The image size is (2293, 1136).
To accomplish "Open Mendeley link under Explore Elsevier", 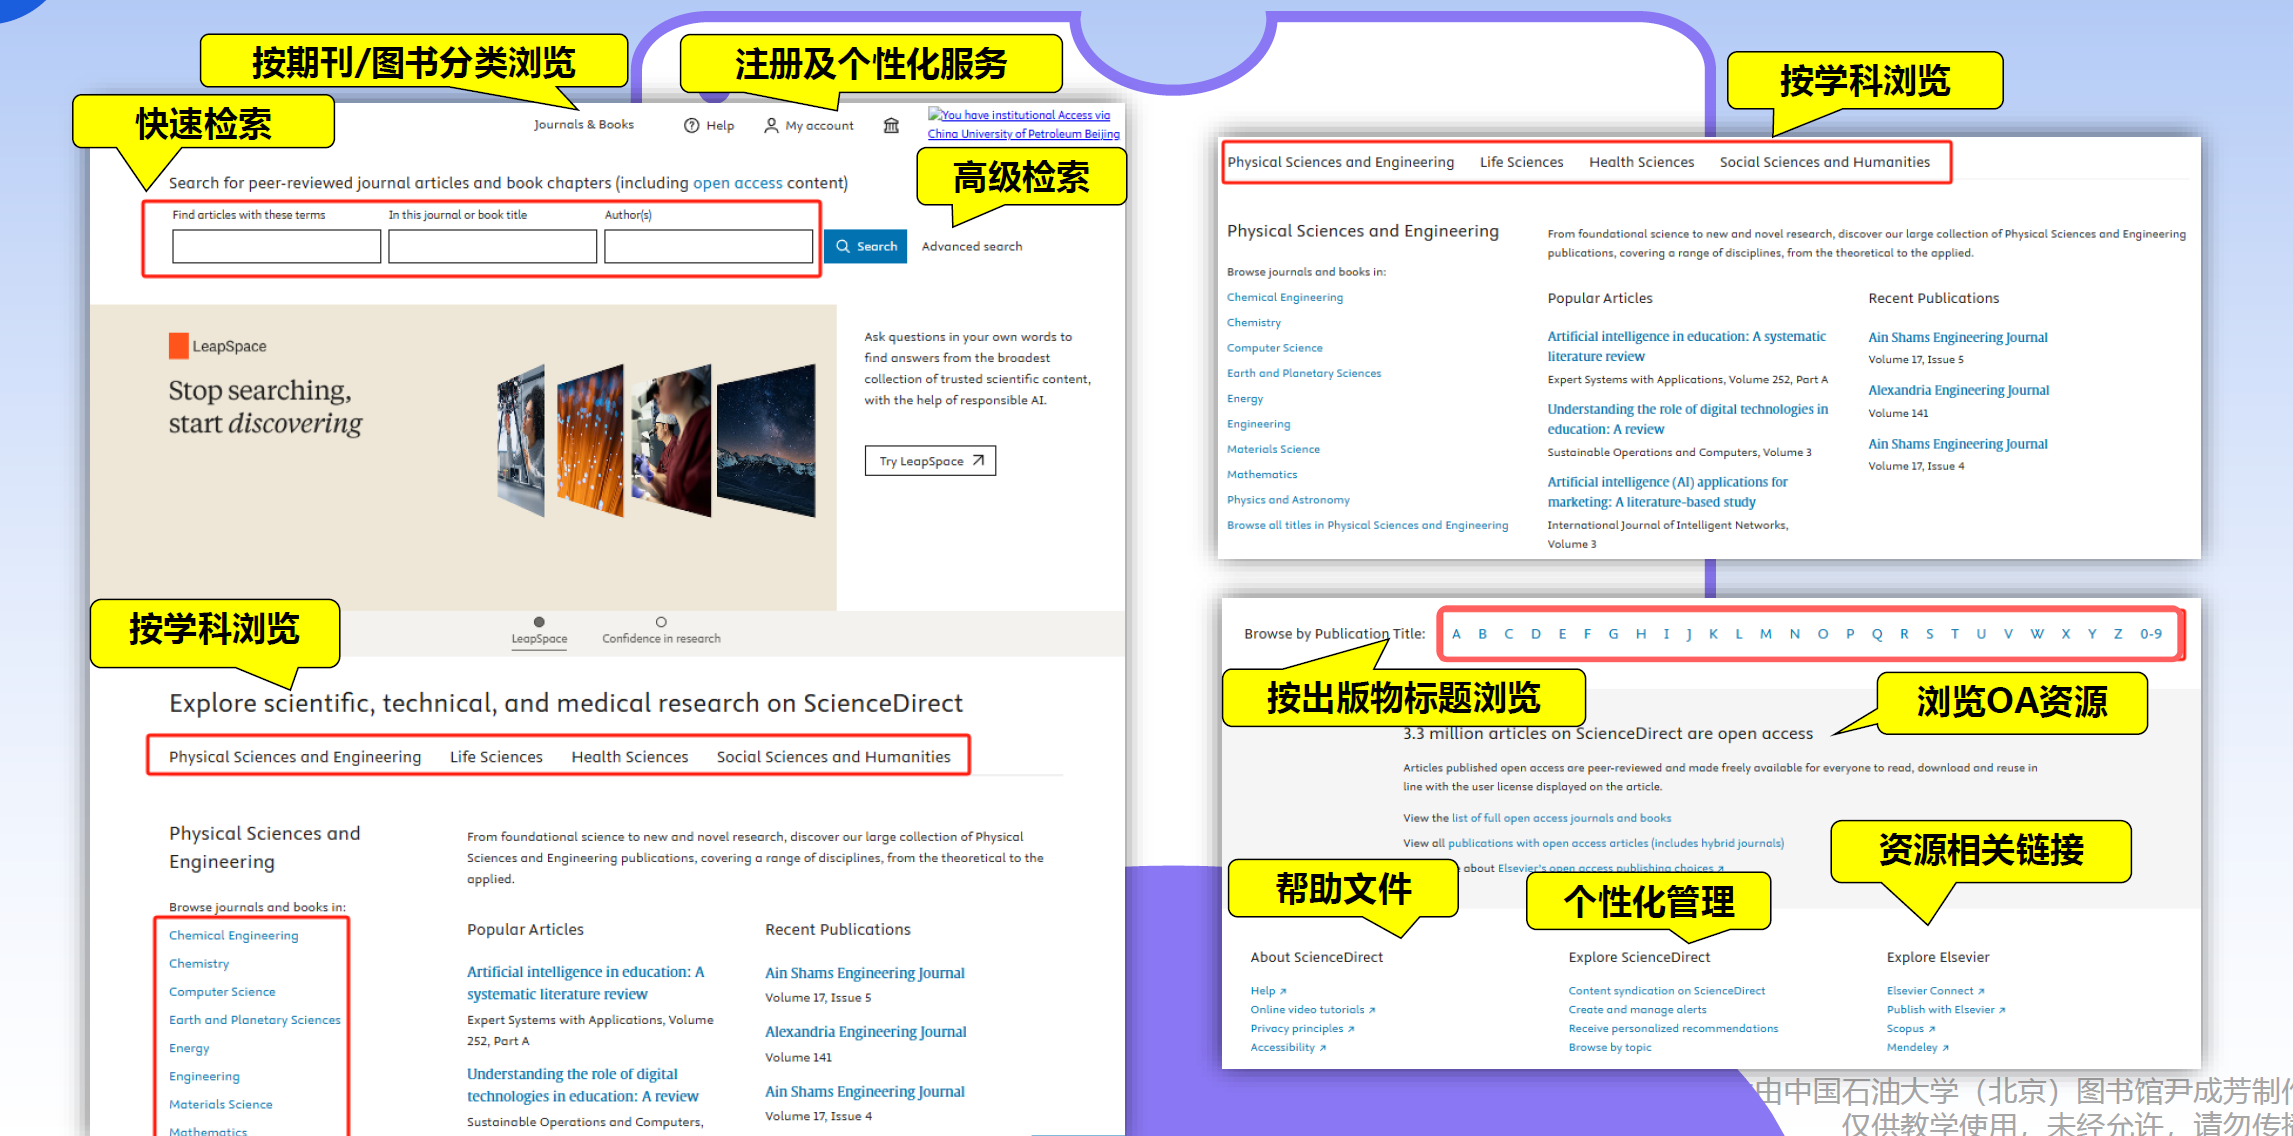I will tap(1917, 1048).
